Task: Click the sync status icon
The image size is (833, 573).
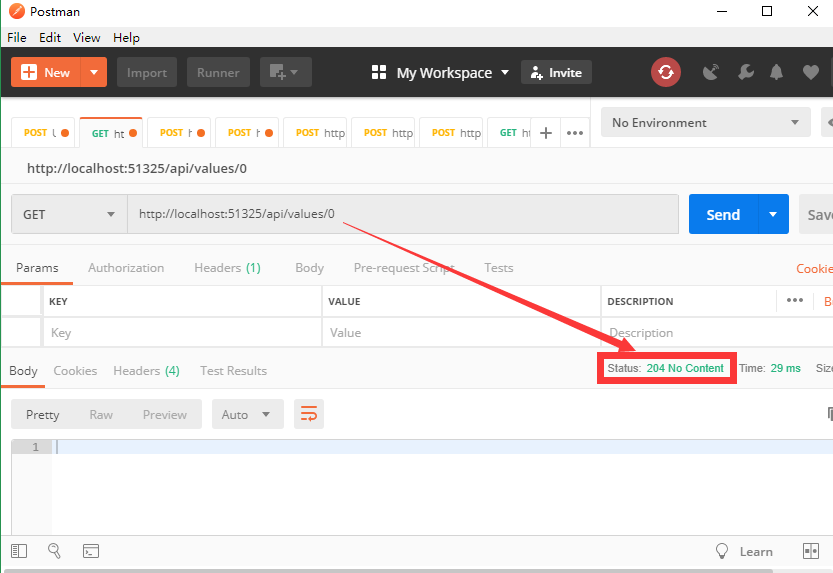Action: (666, 72)
